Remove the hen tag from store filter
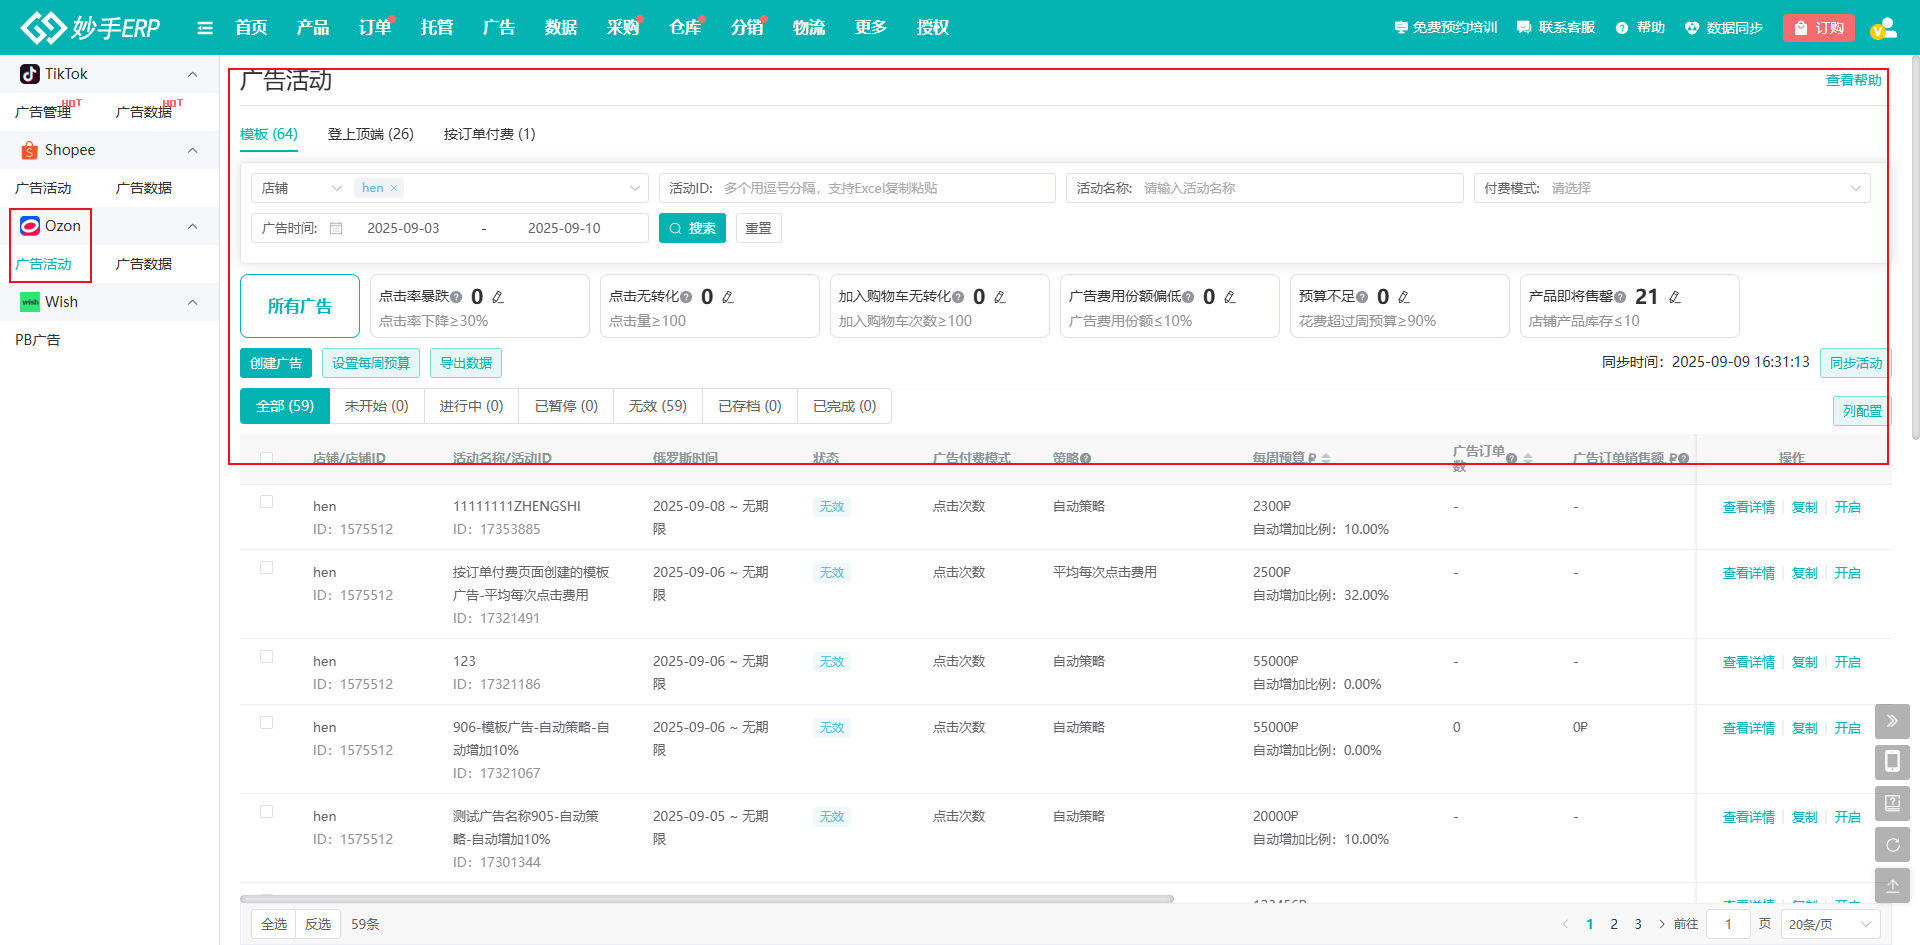Image resolution: width=1920 pixels, height=945 pixels. pyautogui.click(x=394, y=188)
